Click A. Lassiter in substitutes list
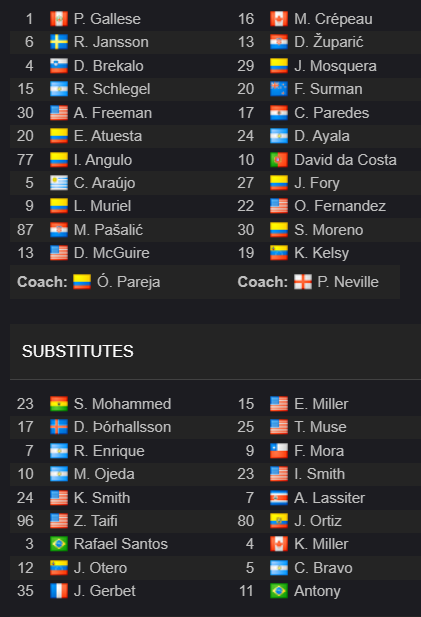The image size is (421, 617). point(329,498)
